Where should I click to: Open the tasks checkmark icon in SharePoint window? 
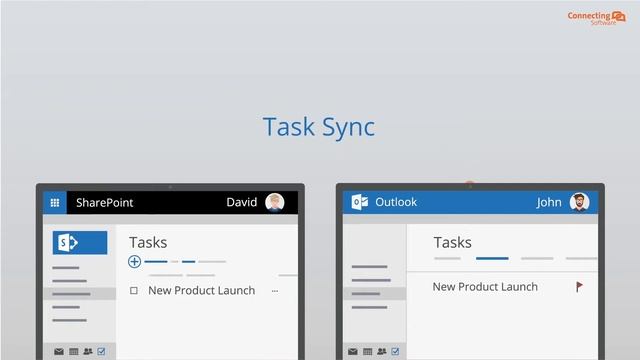(x=101, y=351)
